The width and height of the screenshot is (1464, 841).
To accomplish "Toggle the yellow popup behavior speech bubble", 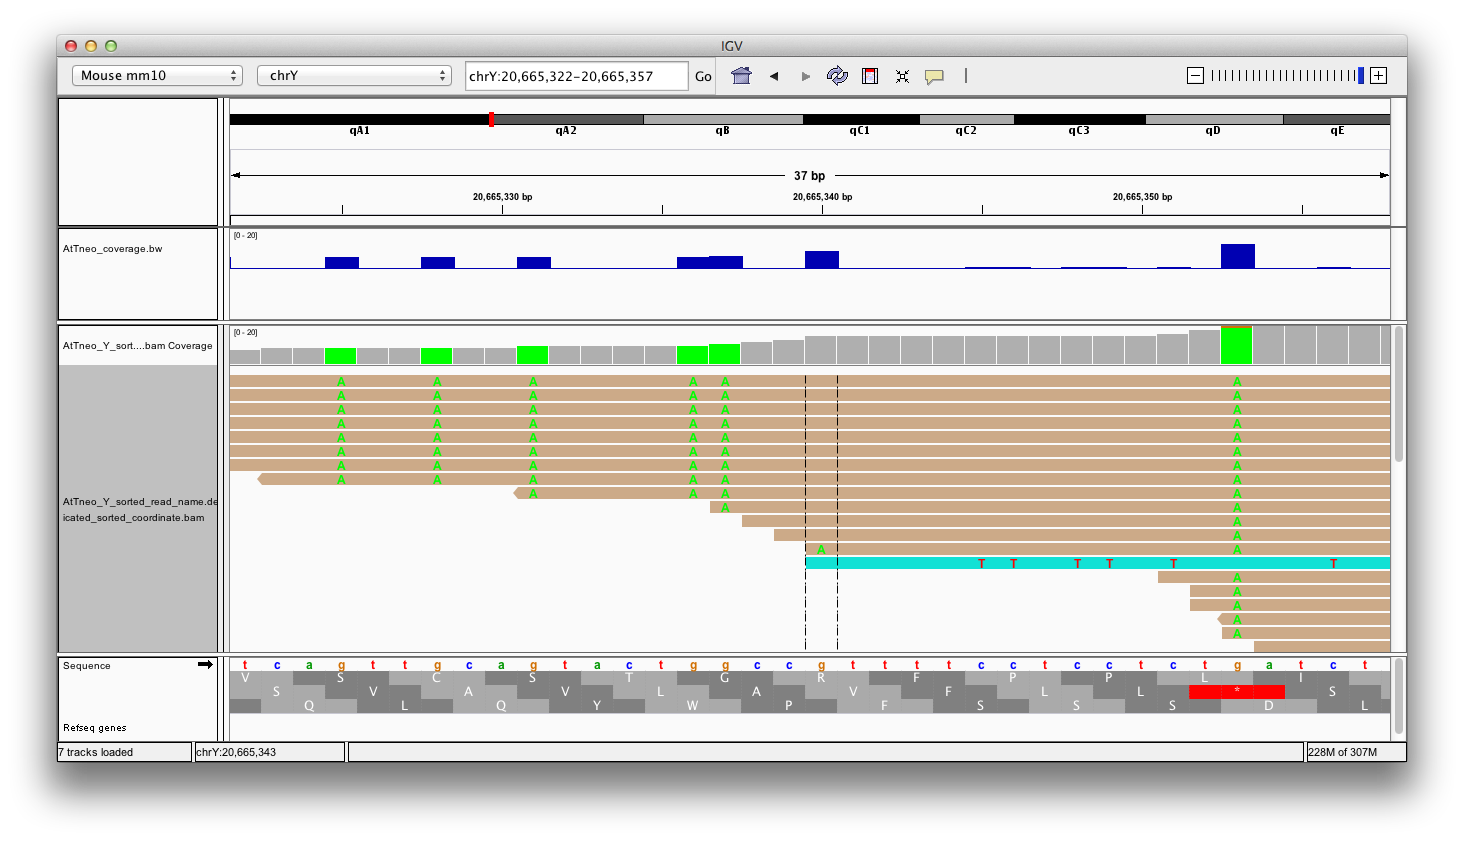I will click(934, 77).
